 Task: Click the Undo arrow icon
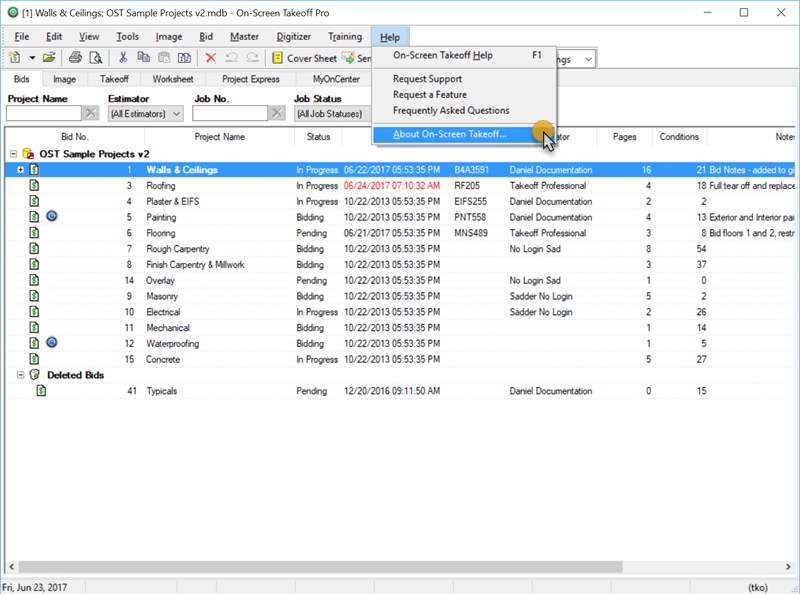pyautogui.click(x=231, y=58)
